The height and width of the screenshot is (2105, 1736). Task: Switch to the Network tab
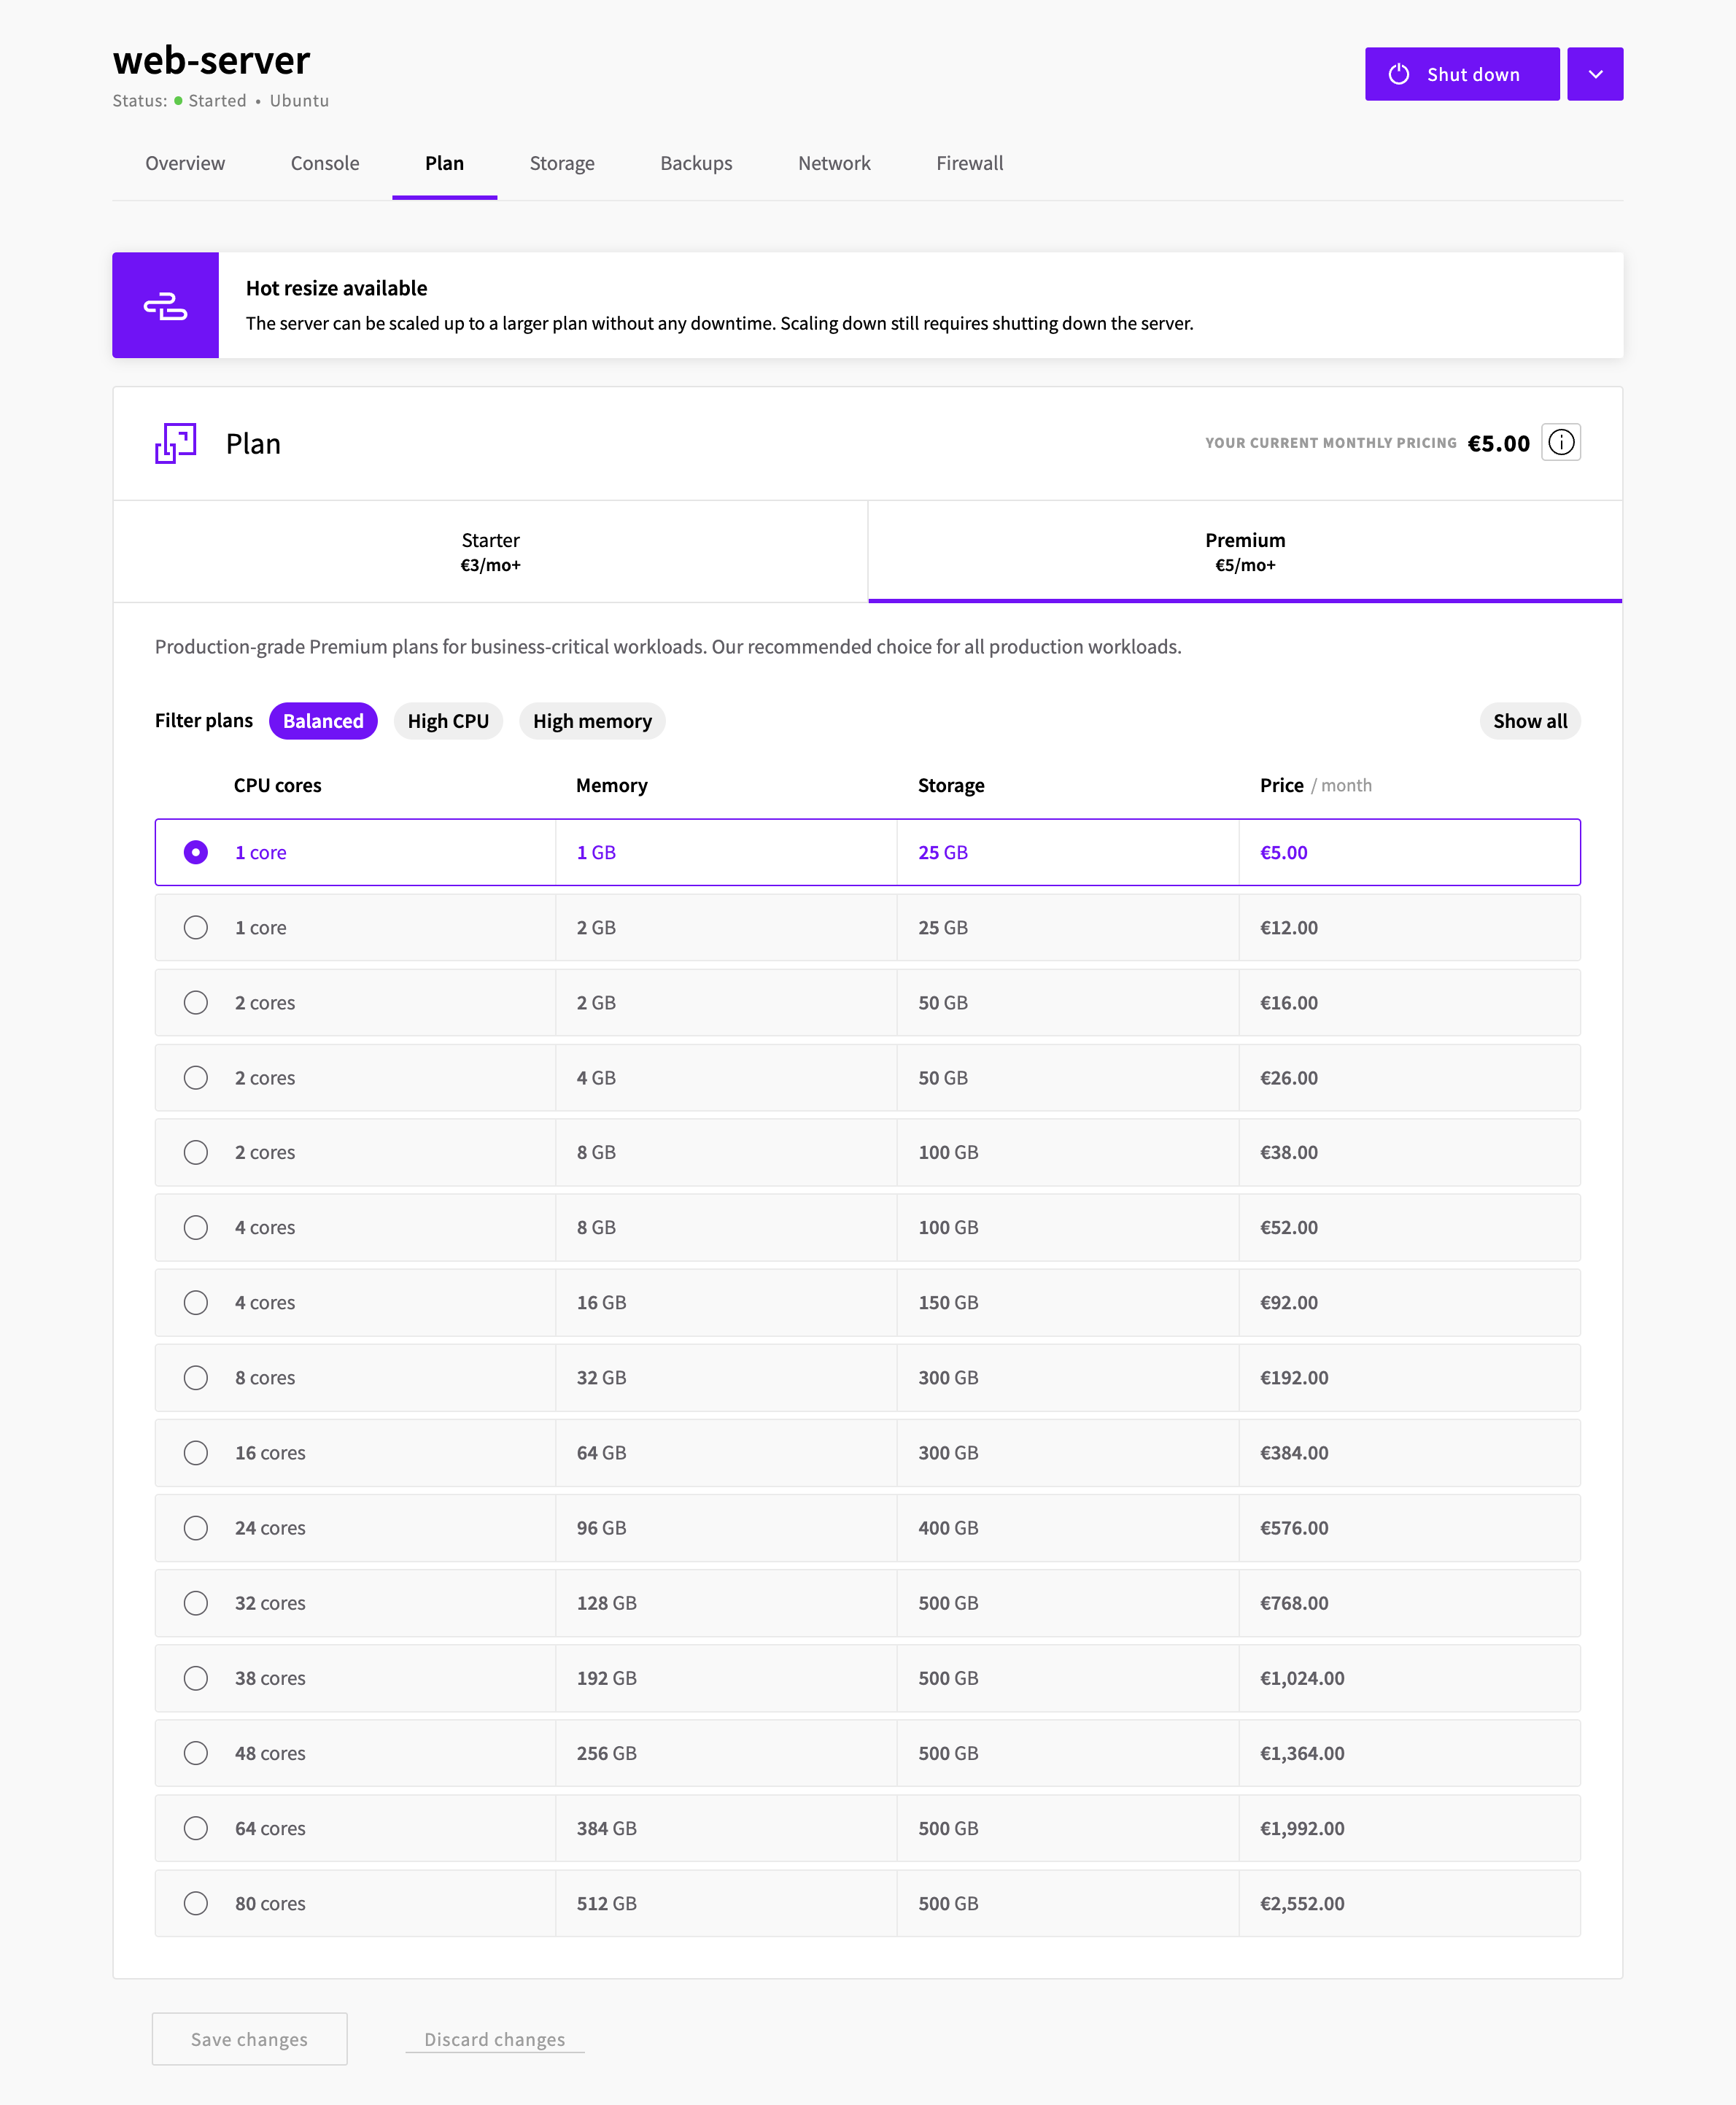834,163
